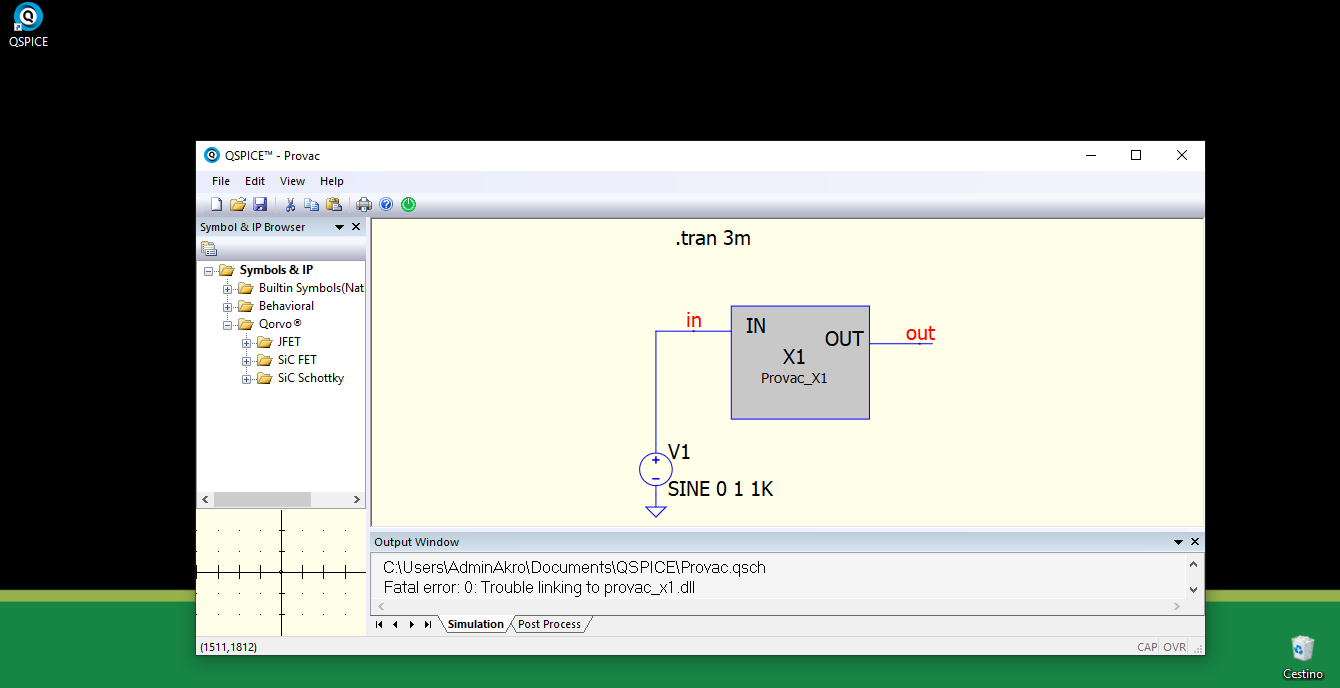Expand the Builtin Symbols folder node

[x=228, y=289]
